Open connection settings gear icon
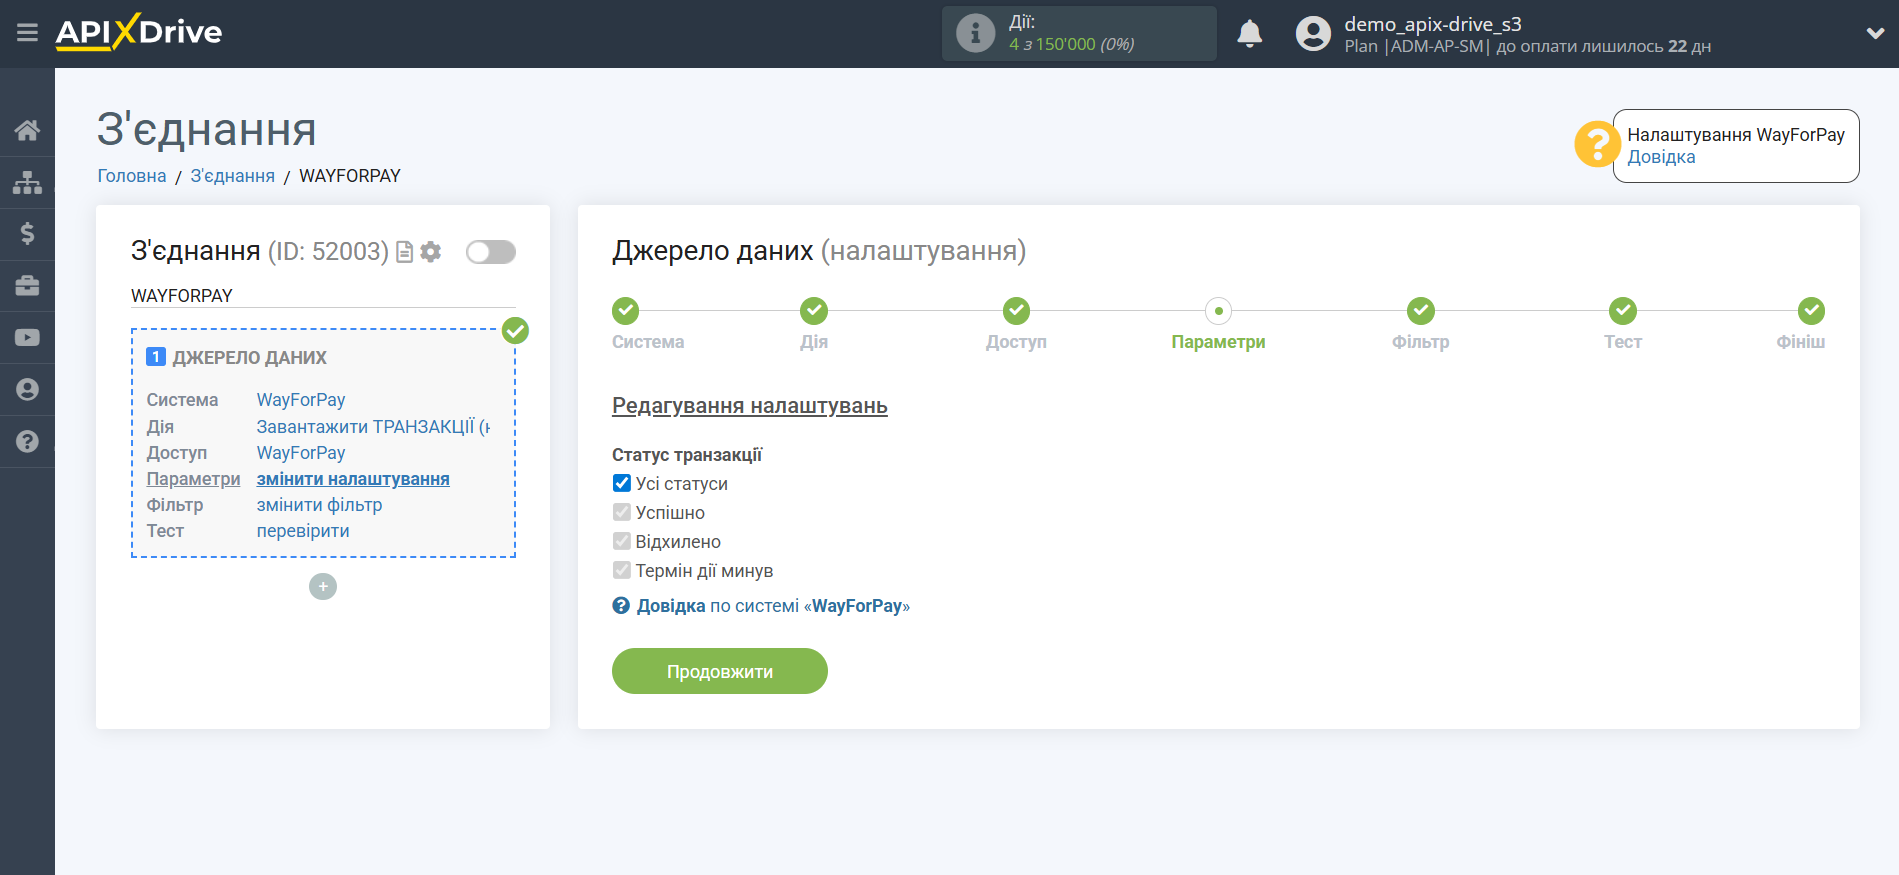This screenshot has height=875, width=1899. click(x=431, y=252)
